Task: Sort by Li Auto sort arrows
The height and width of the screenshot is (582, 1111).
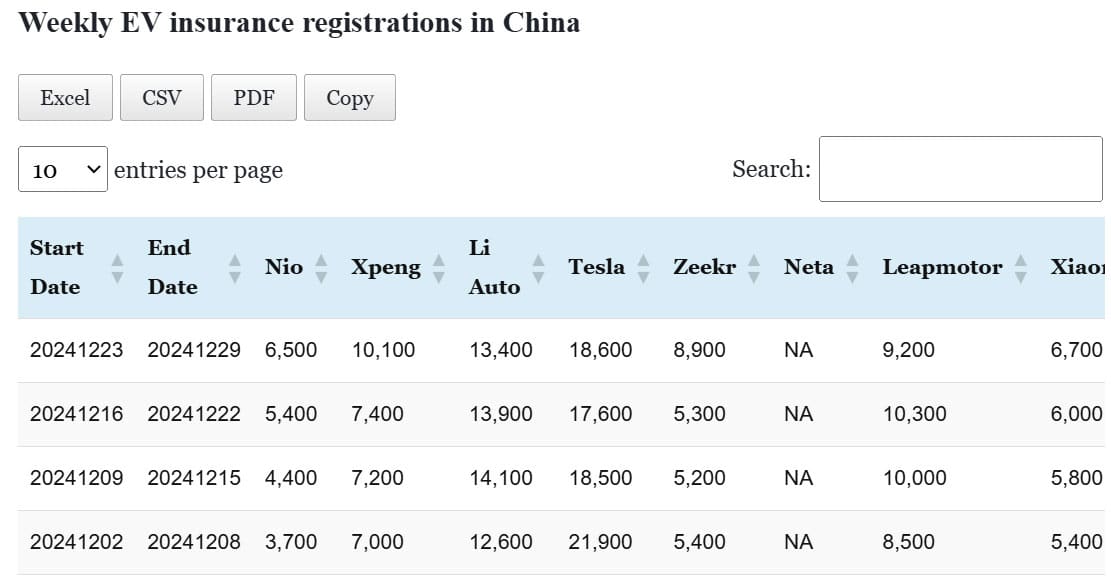Action: pos(538,267)
